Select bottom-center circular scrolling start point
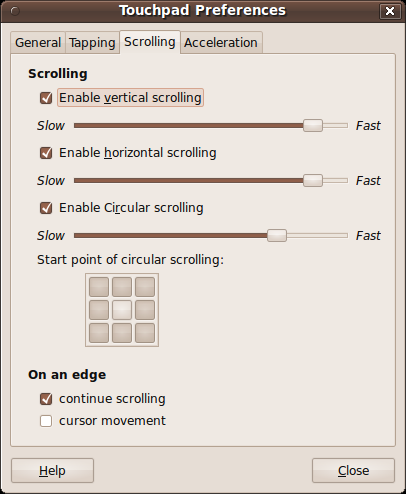The image size is (406, 494). pos(122,333)
